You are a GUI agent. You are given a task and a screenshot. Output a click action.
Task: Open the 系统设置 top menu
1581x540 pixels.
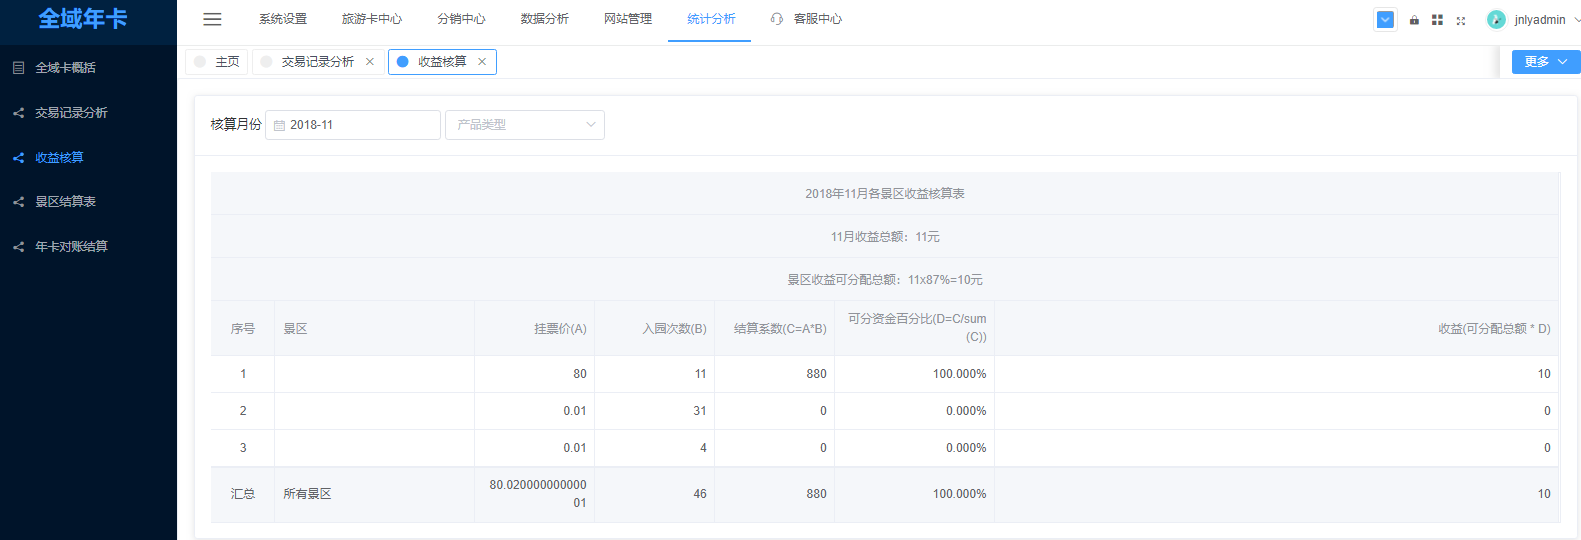click(x=283, y=19)
